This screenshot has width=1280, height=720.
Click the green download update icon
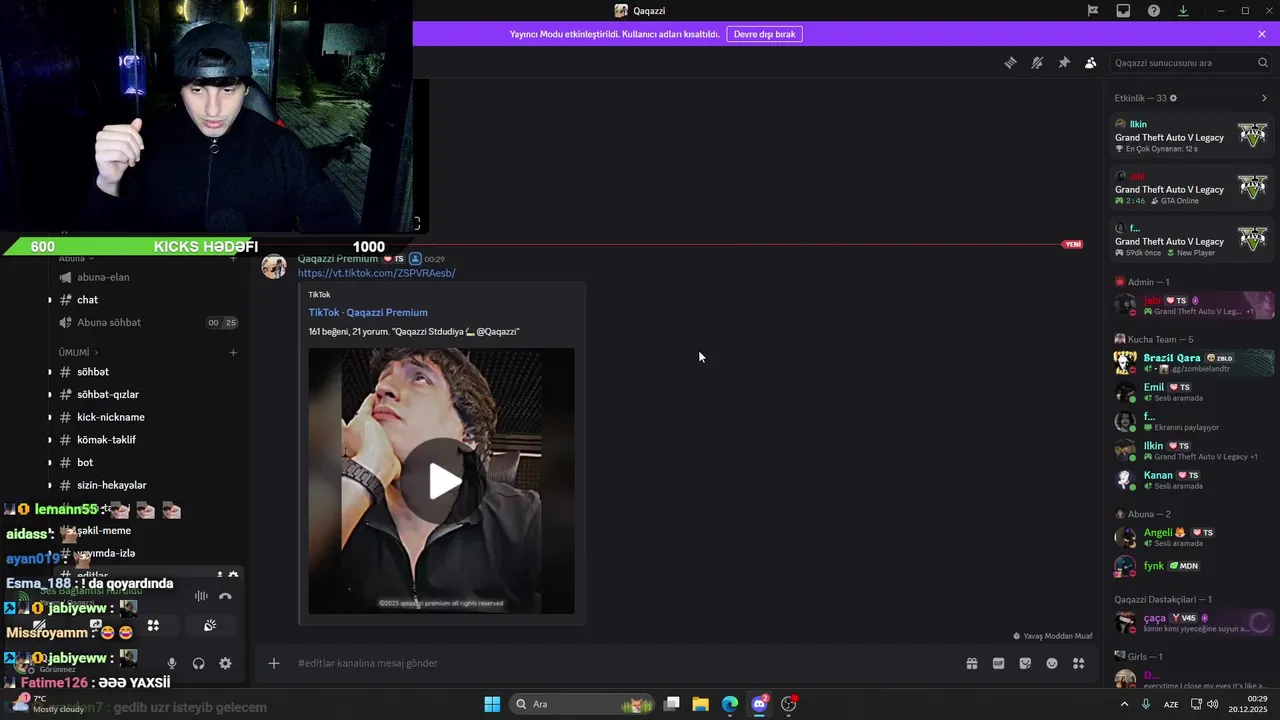click(1183, 11)
